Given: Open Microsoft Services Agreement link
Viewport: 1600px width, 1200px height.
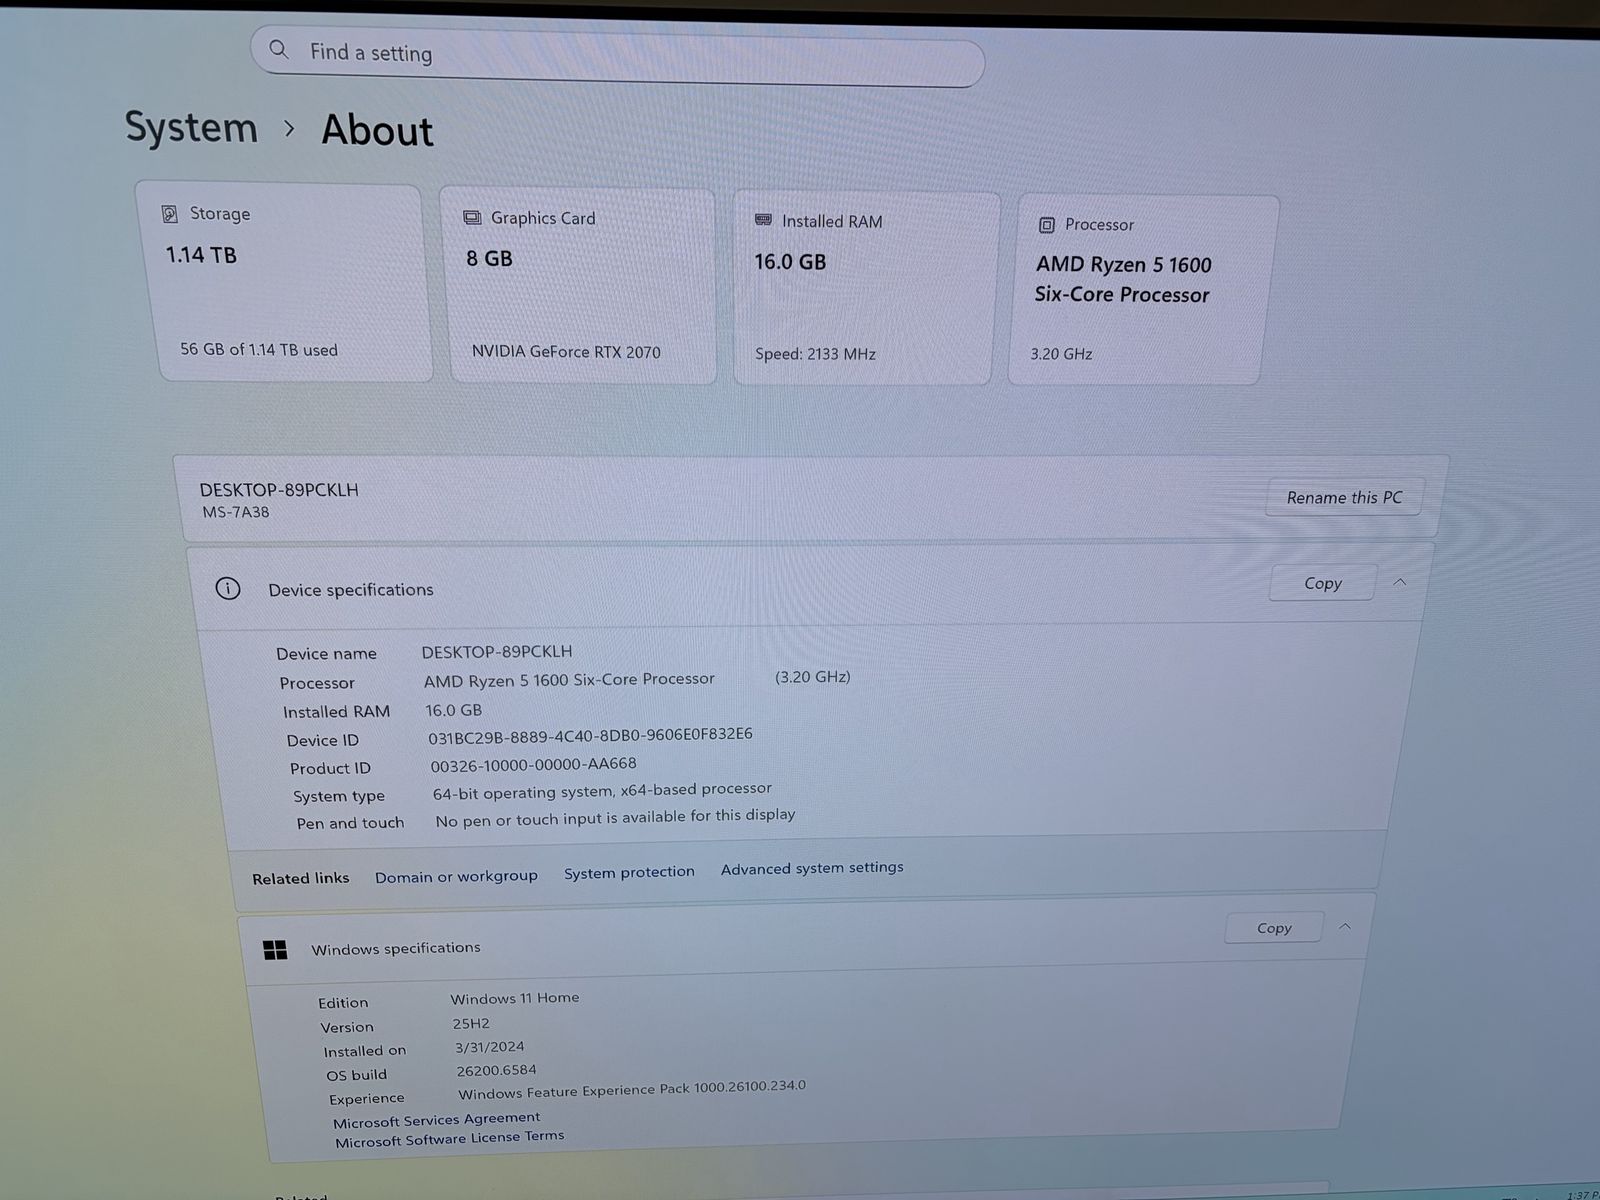Looking at the screenshot, I should point(436,1120).
